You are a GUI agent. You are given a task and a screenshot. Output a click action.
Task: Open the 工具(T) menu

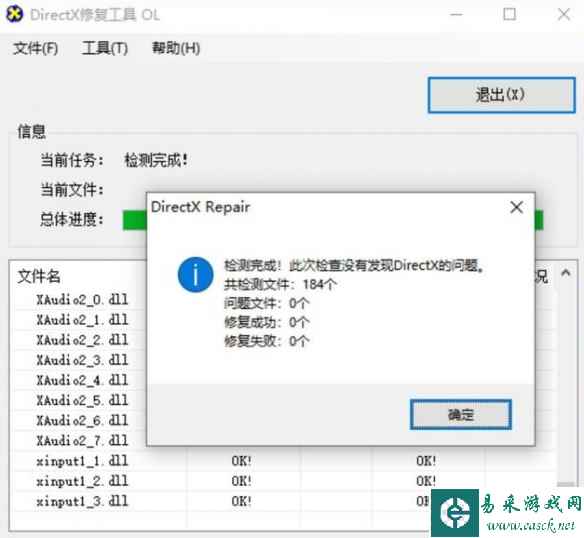coord(105,48)
